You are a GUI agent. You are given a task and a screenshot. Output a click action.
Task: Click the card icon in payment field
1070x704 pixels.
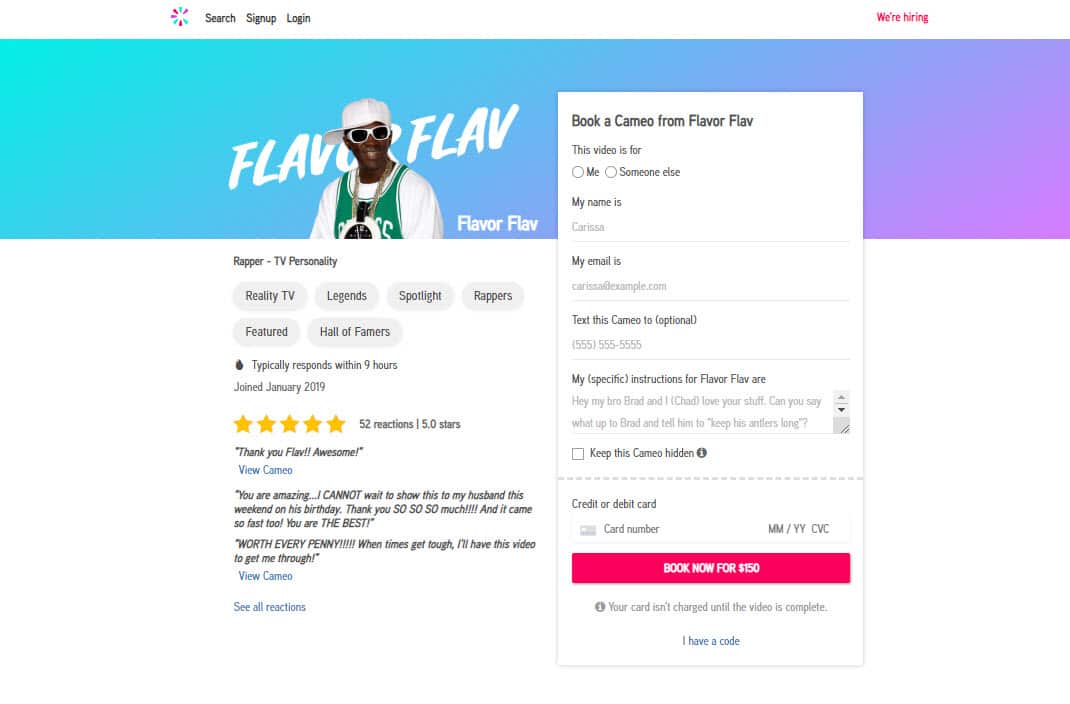(588, 529)
